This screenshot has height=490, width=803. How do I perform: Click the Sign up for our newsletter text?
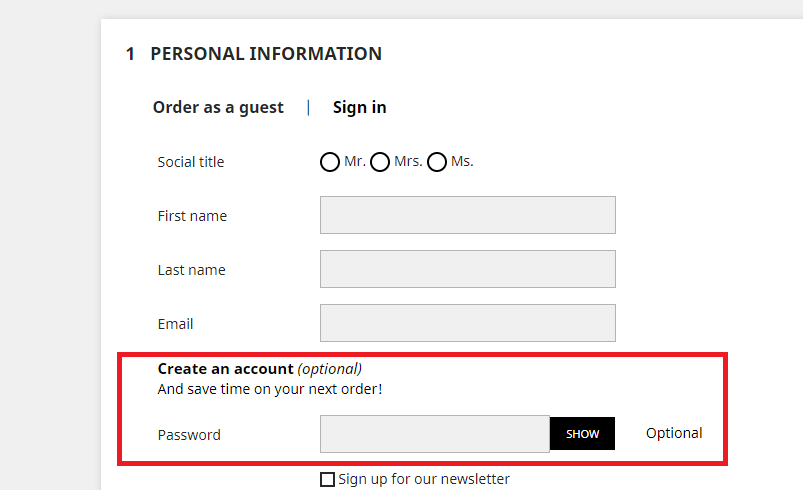[424, 479]
